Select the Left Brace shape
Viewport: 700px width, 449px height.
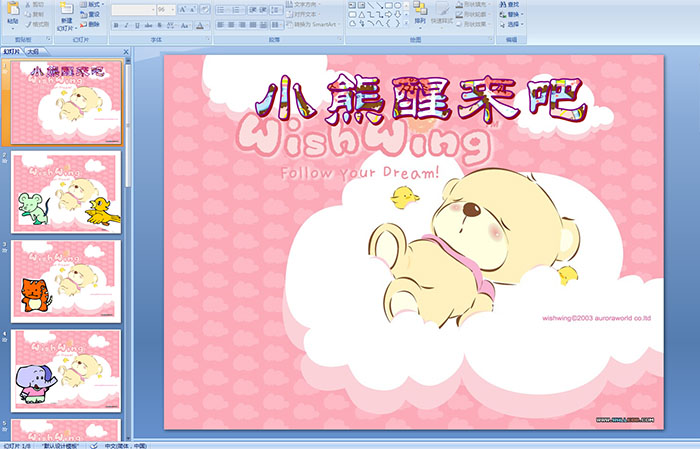click(388, 24)
